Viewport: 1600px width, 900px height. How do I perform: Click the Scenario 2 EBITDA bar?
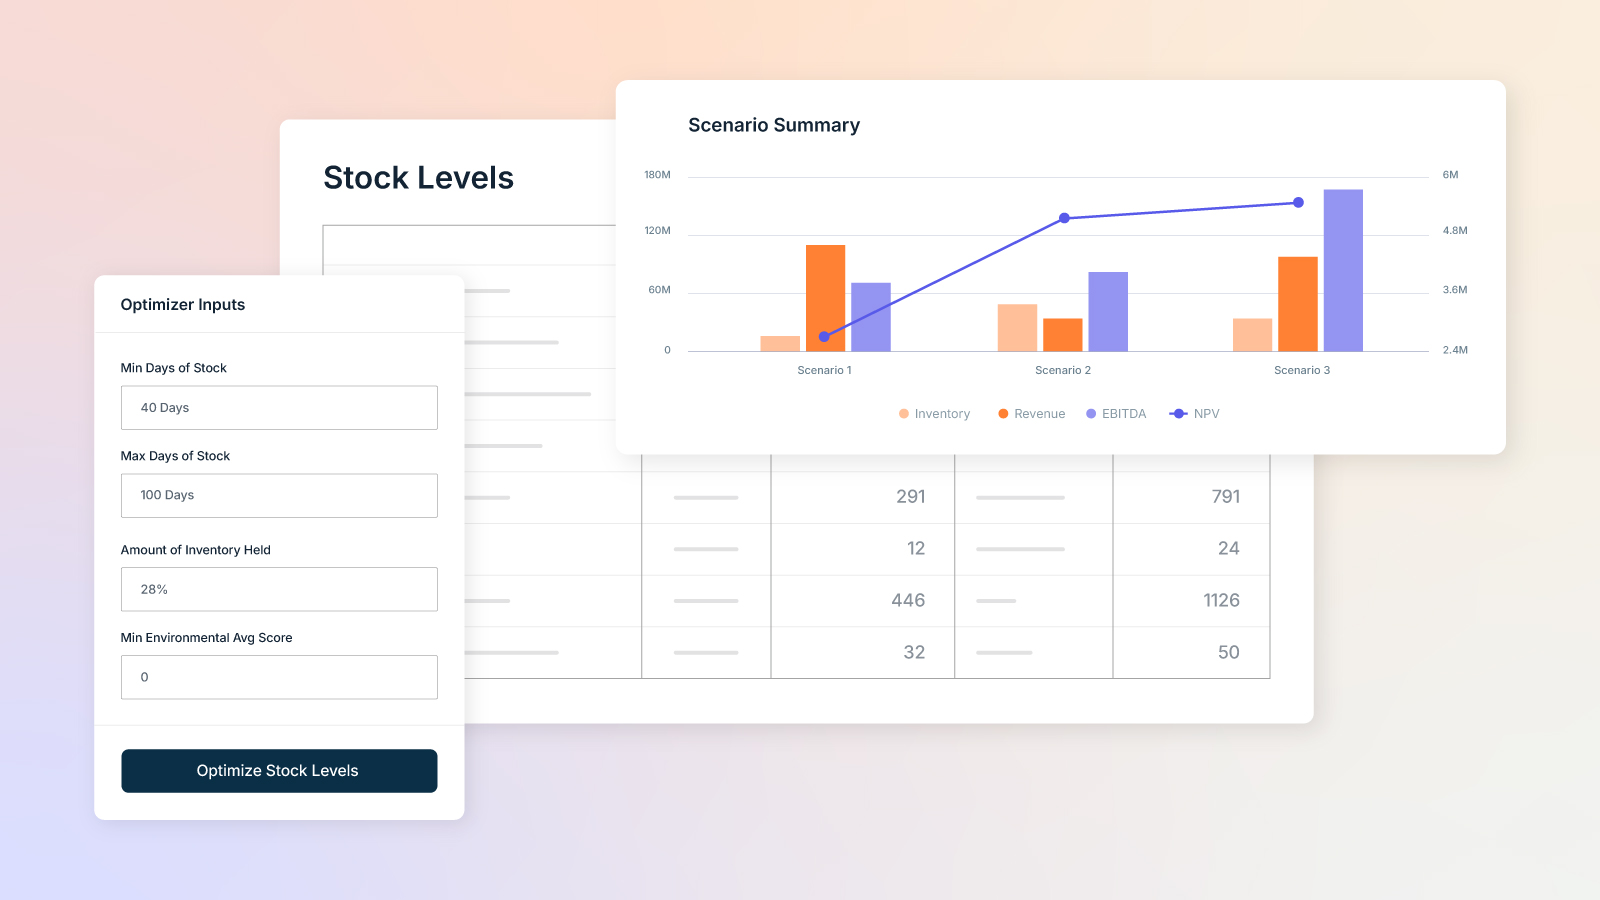click(1108, 312)
